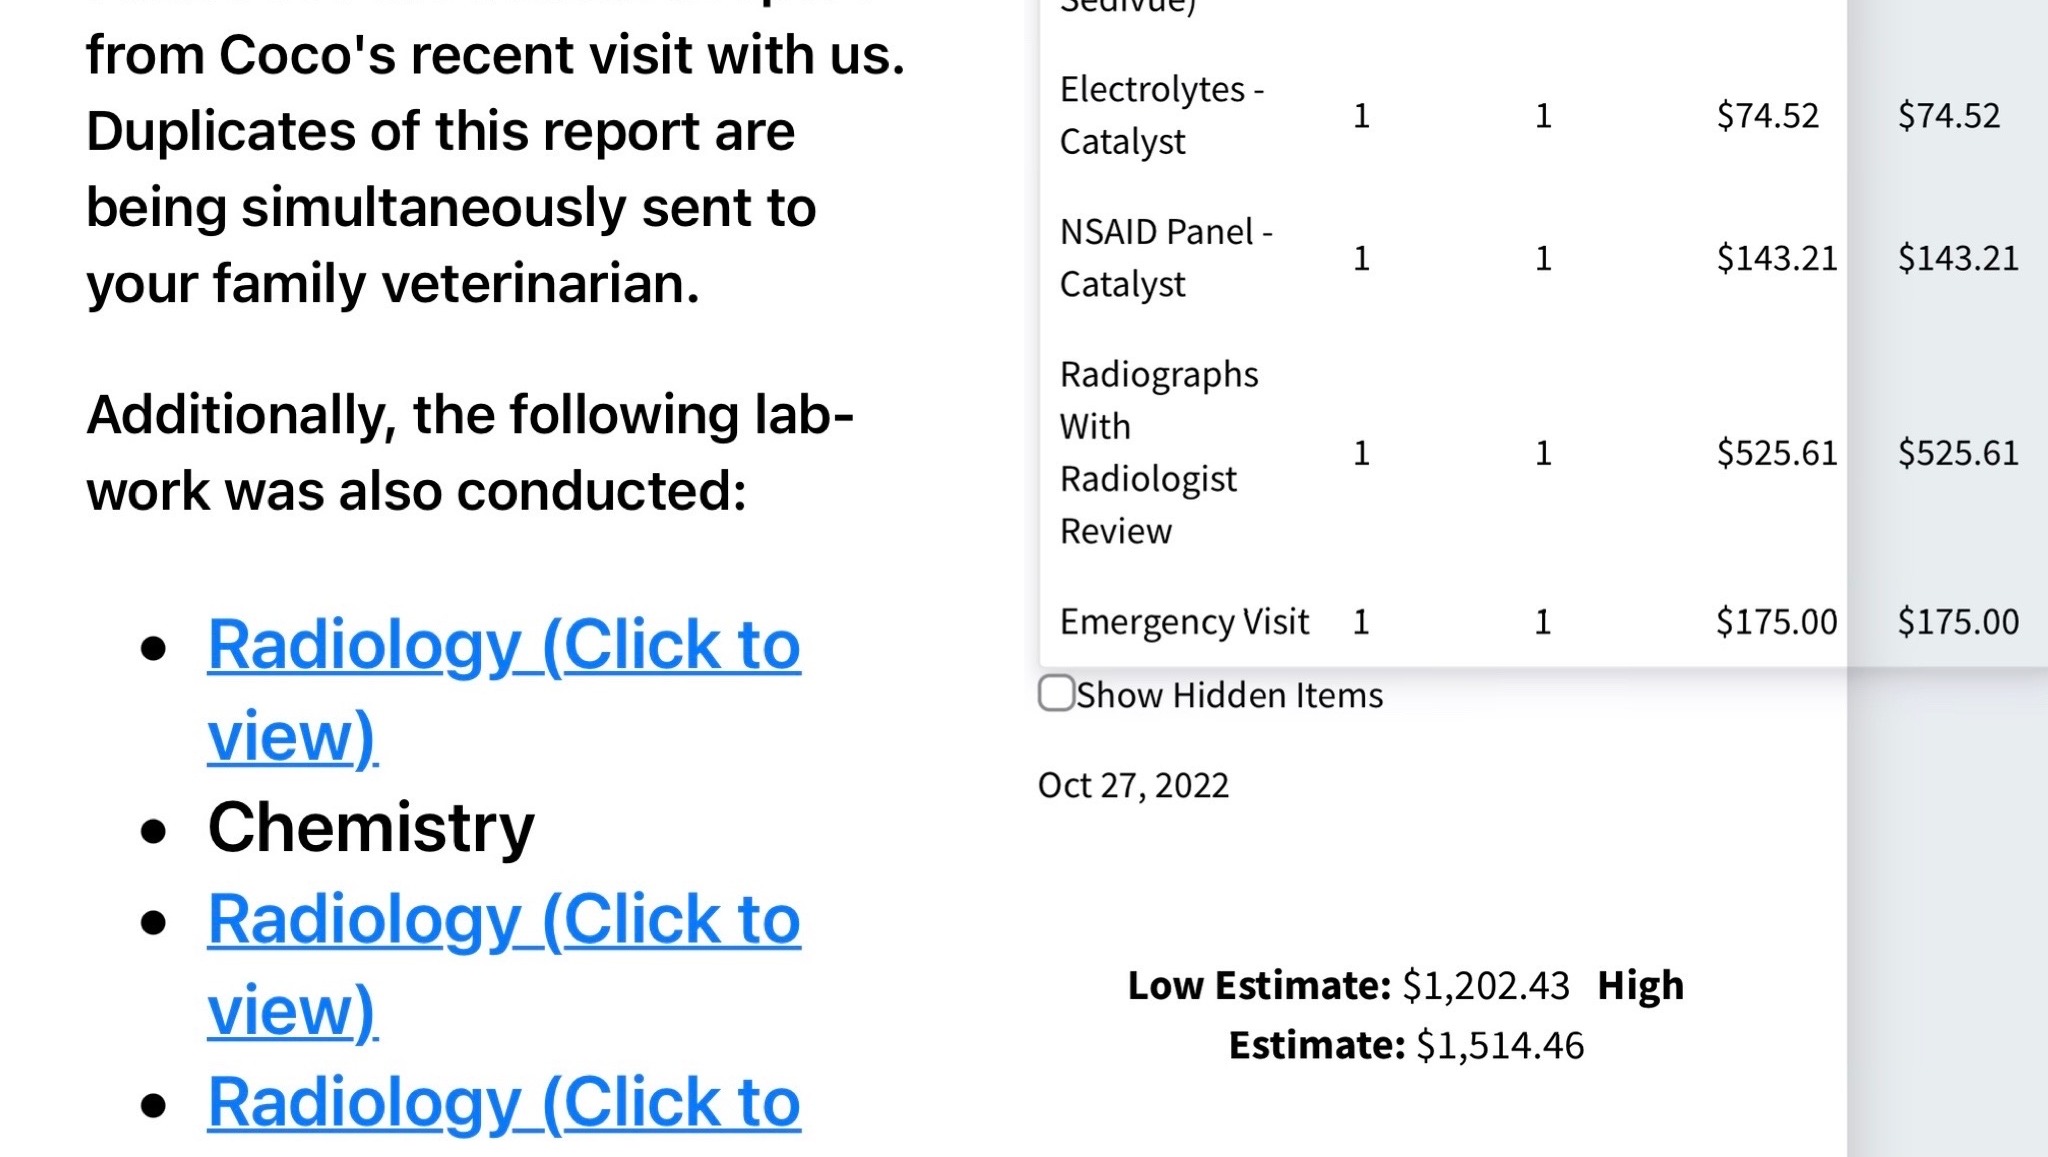This screenshot has height=1157, width=2048.
Task: Click the 'your family veterinarian' text
Action: coord(392,284)
